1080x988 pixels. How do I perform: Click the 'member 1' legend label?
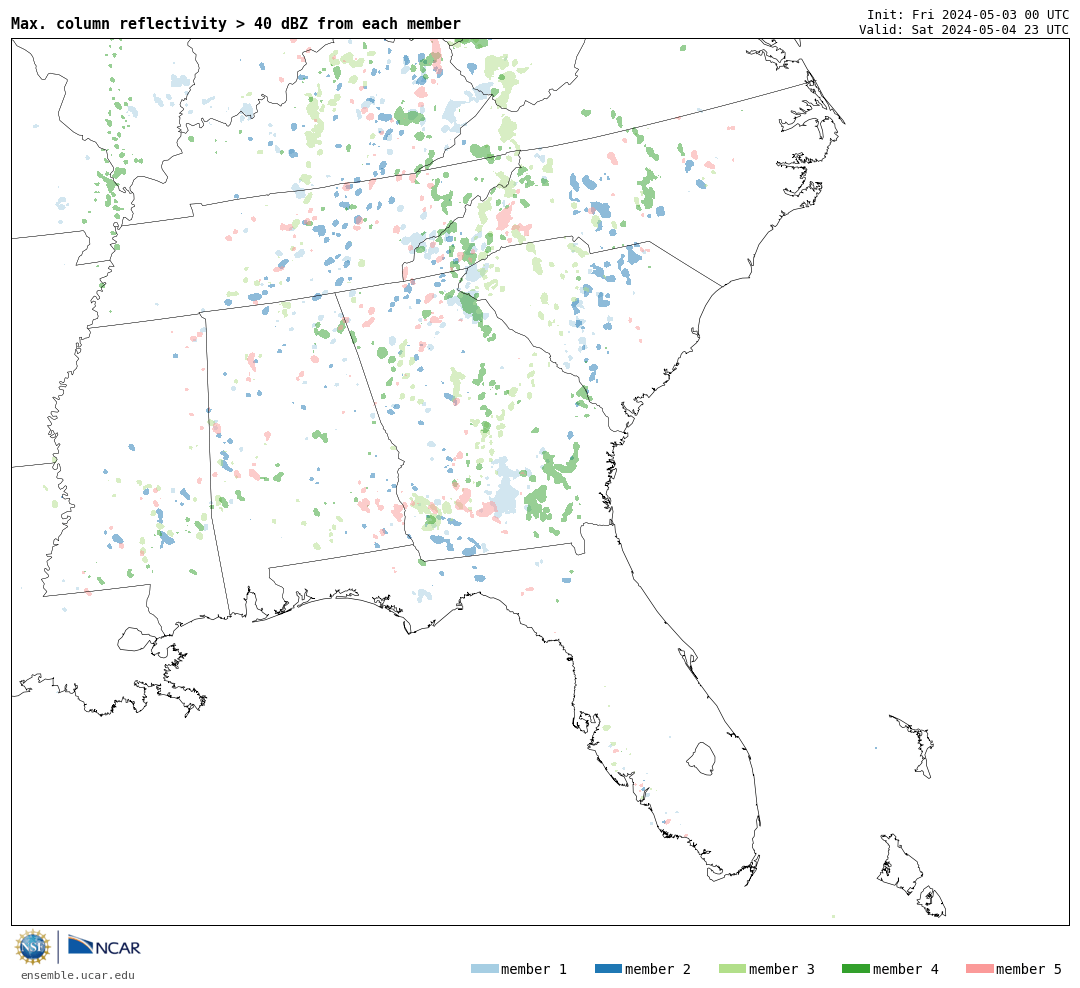point(534,969)
